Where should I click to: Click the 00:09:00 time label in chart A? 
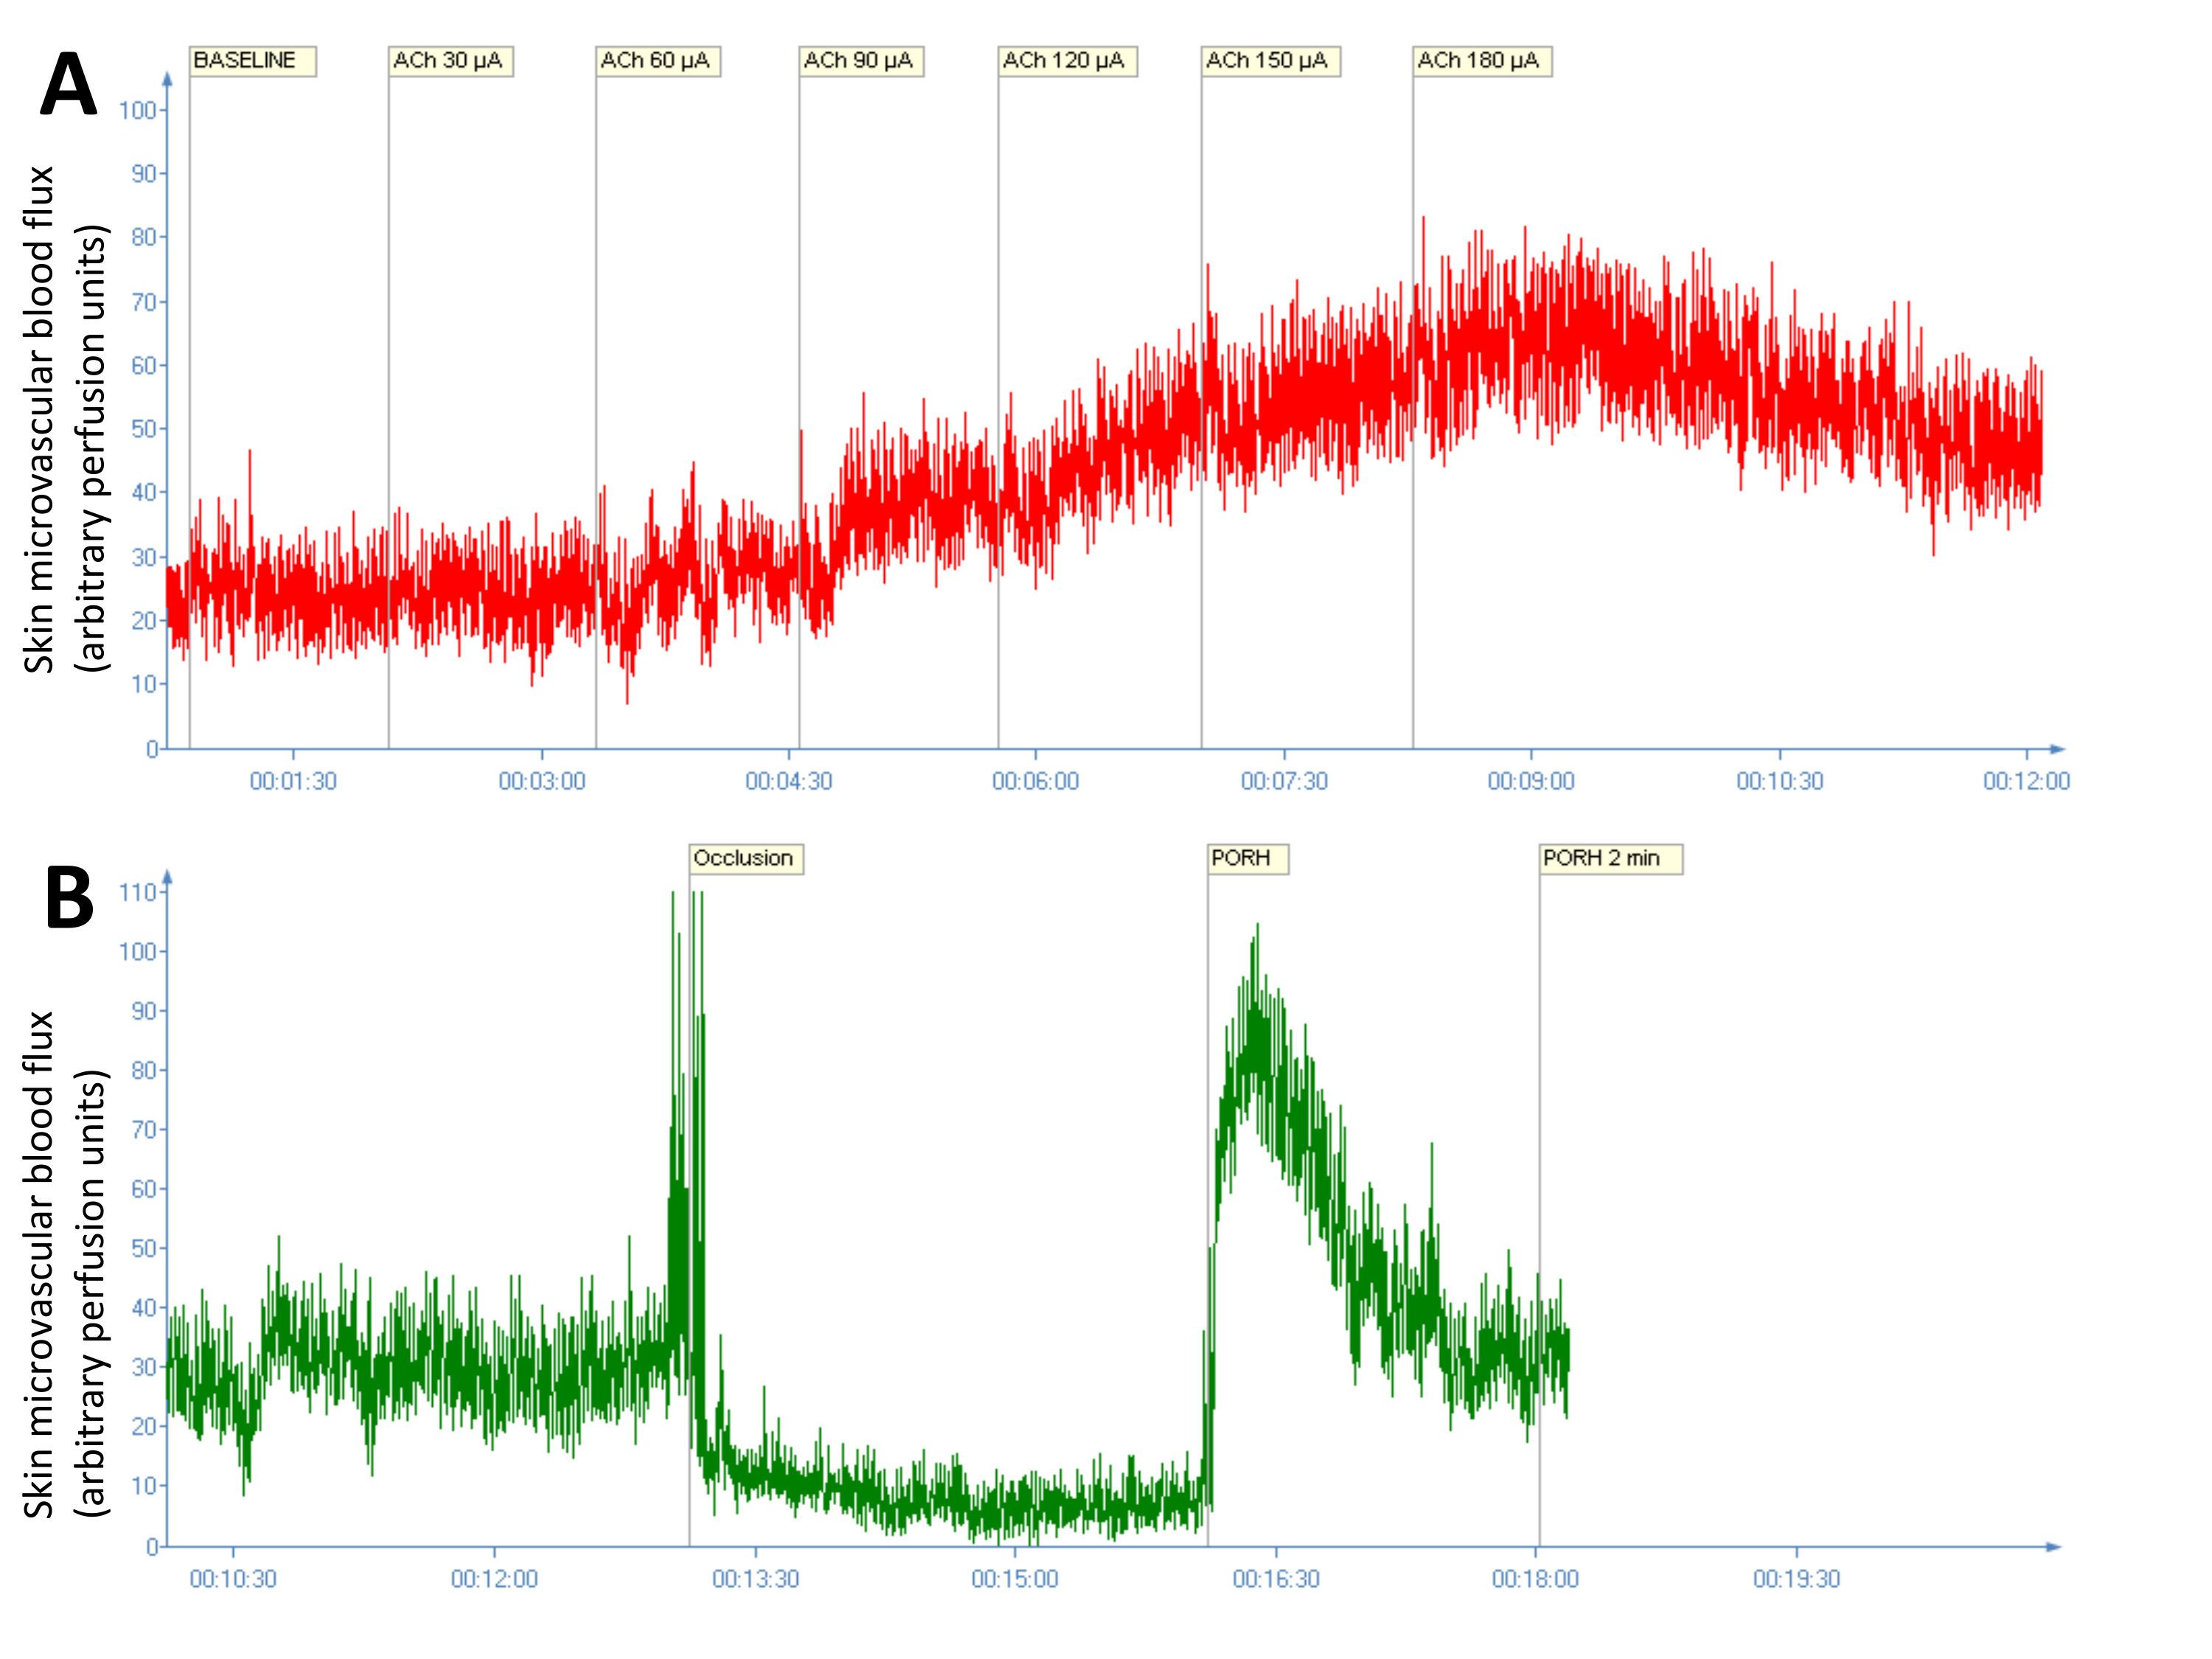click(x=1531, y=781)
